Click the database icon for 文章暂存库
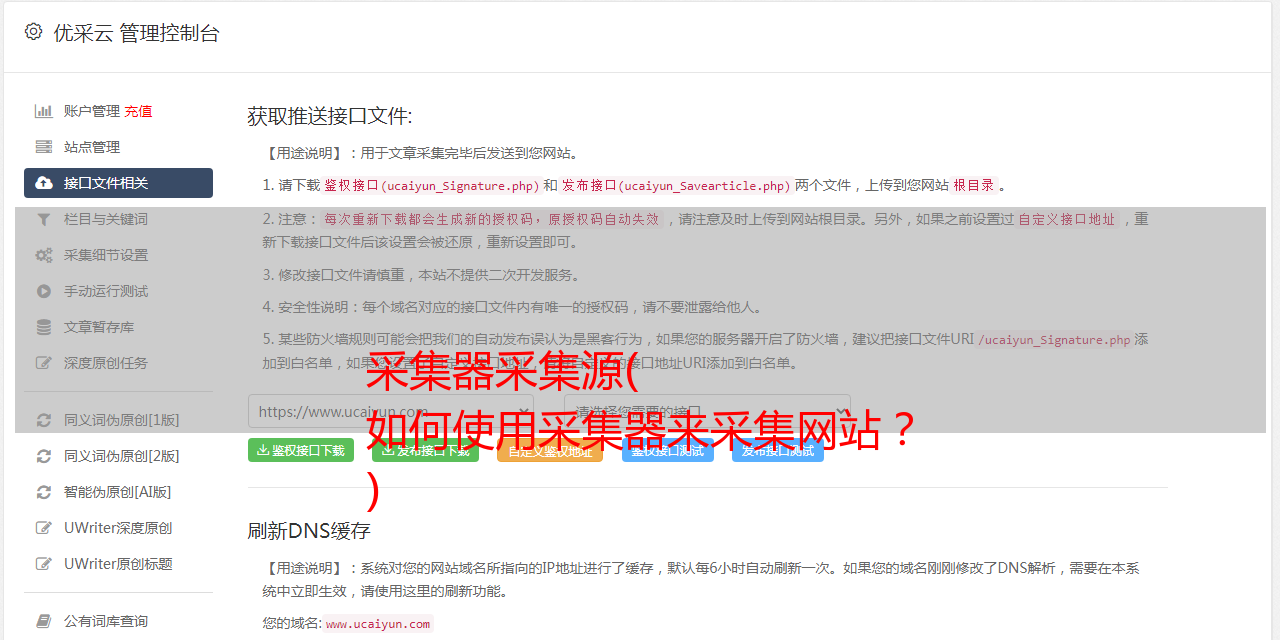 44,327
